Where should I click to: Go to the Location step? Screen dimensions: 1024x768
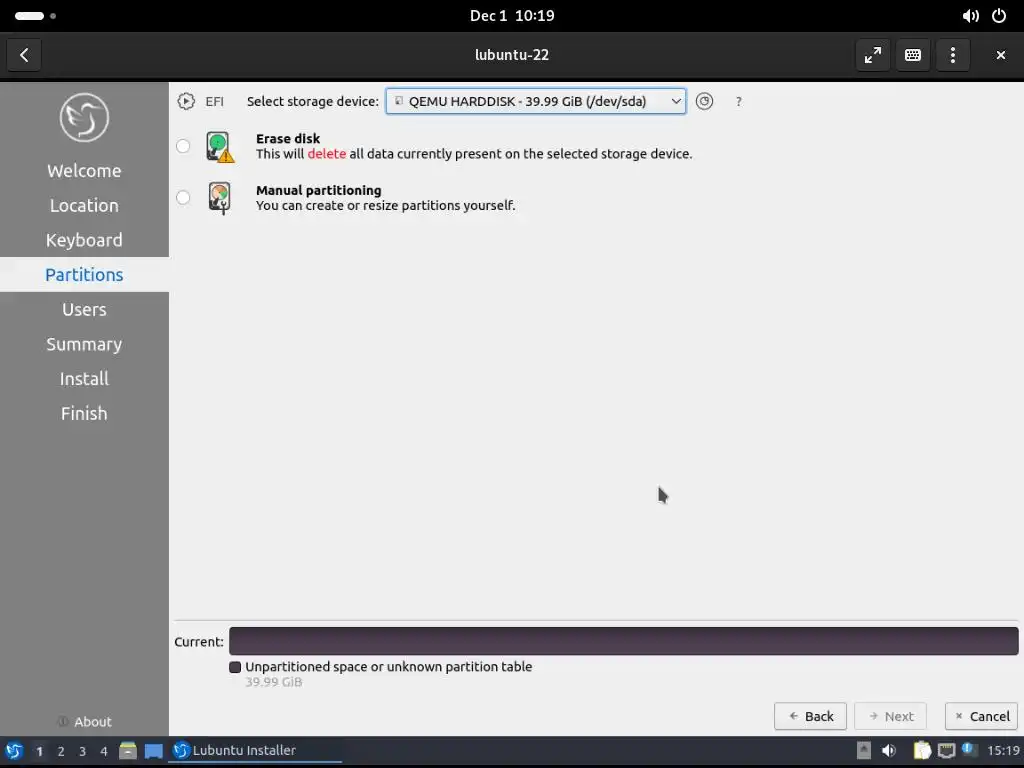(84, 206)
